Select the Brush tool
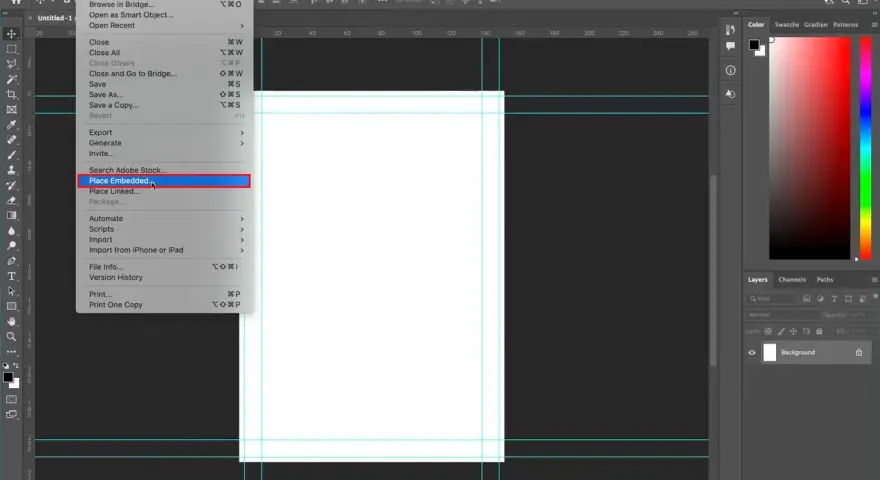This screenshot has width=880, height=480. click(11, 155)
